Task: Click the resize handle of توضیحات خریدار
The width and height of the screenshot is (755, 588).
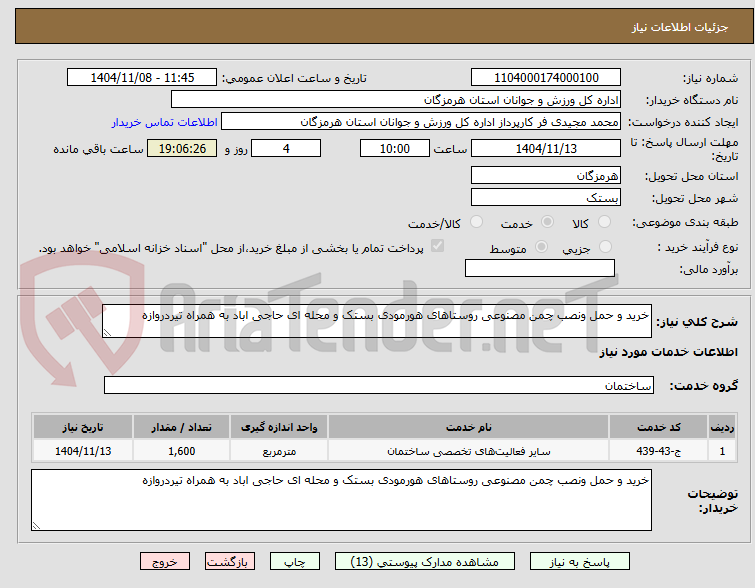Action: (36, 526)
